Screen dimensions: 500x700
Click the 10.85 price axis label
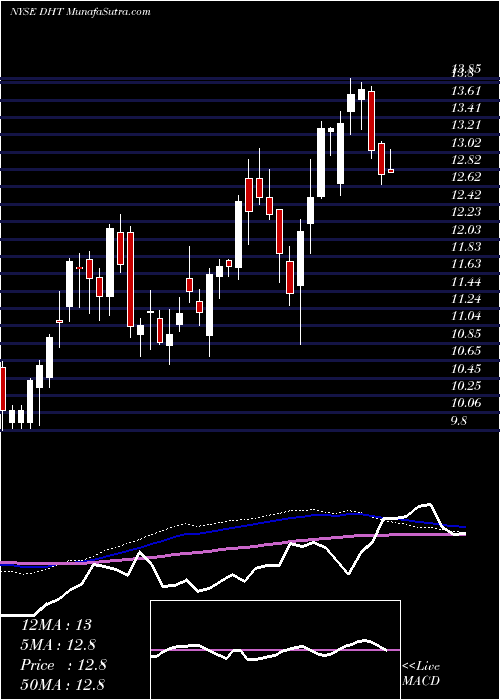(x=466, y=334)
